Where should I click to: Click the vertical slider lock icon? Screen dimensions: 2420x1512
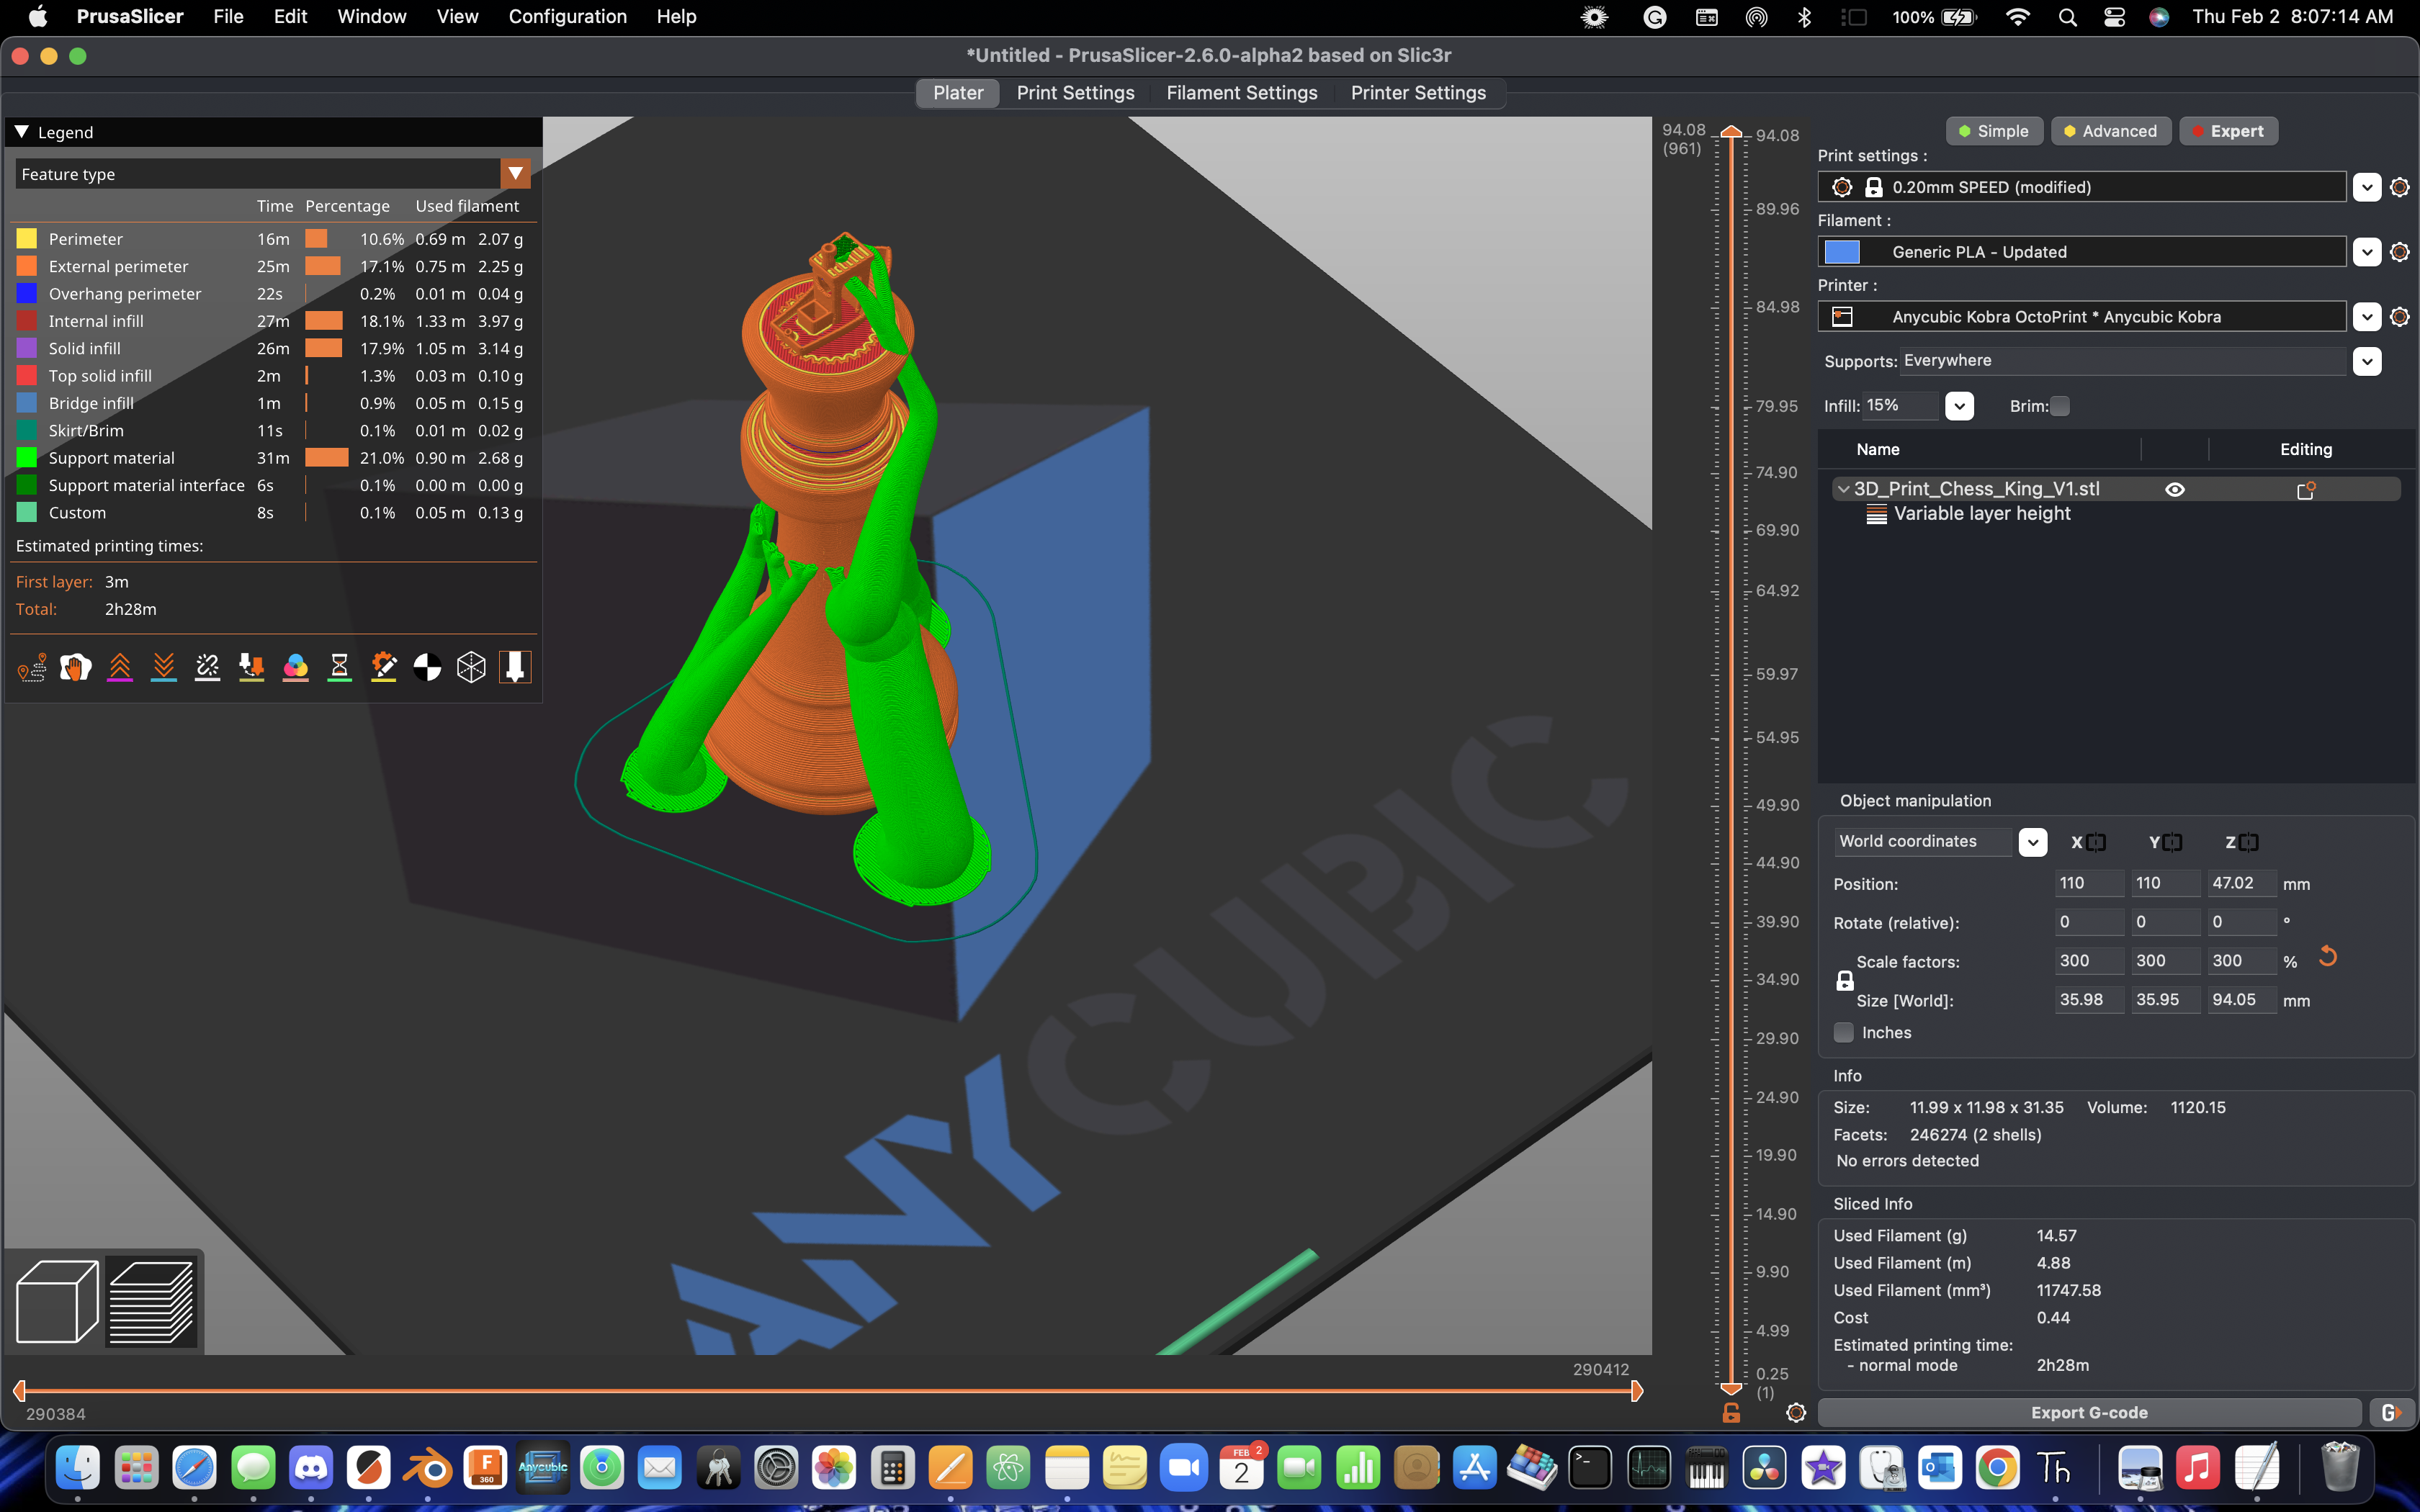[x=1731, y=1413]
